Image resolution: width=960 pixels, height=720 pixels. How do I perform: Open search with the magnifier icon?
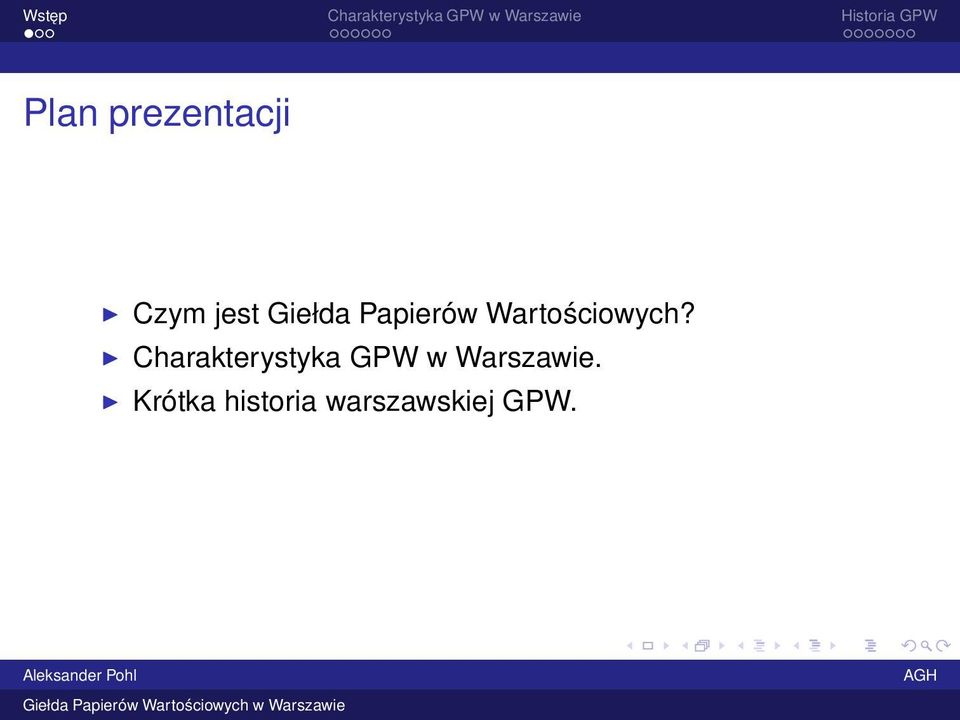[x=926, y=646]
